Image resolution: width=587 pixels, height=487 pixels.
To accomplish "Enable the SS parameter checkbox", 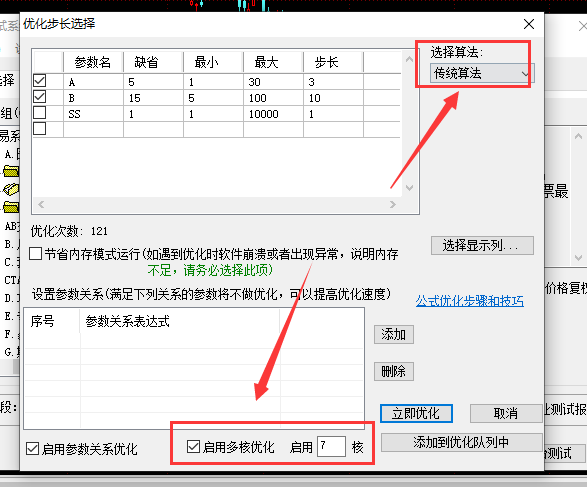I will coord(40,113).
